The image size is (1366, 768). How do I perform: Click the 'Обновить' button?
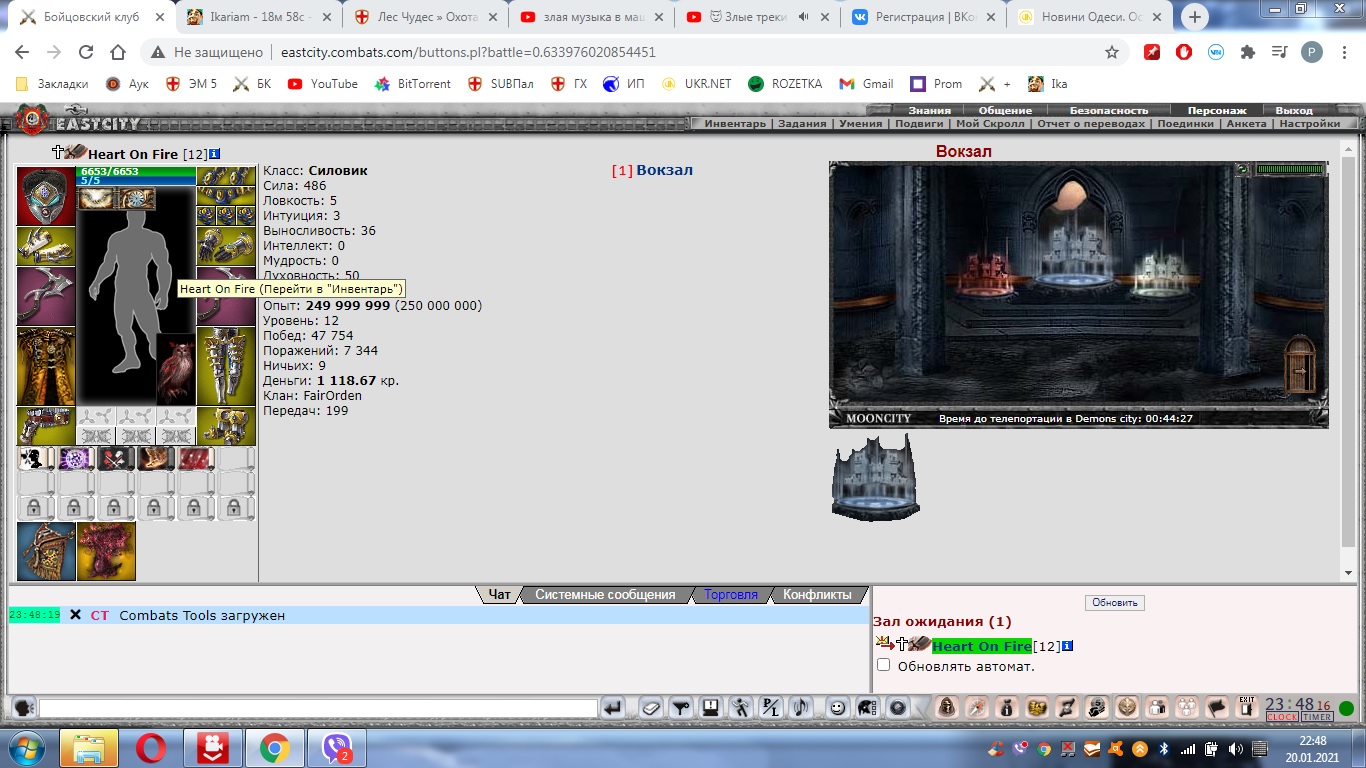click(x=1114, y=603)
